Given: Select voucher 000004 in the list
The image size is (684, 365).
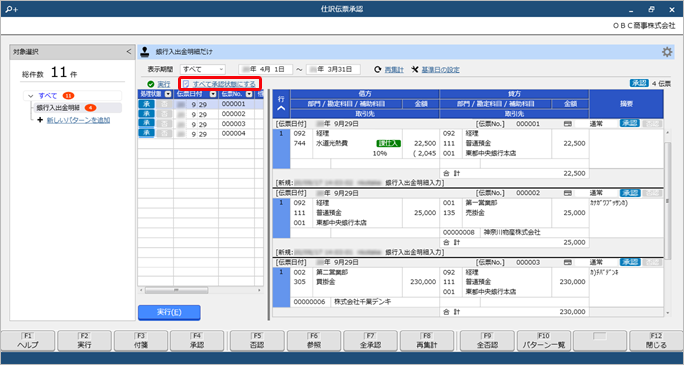Looking at the screenshot, I should click(201, 134).
